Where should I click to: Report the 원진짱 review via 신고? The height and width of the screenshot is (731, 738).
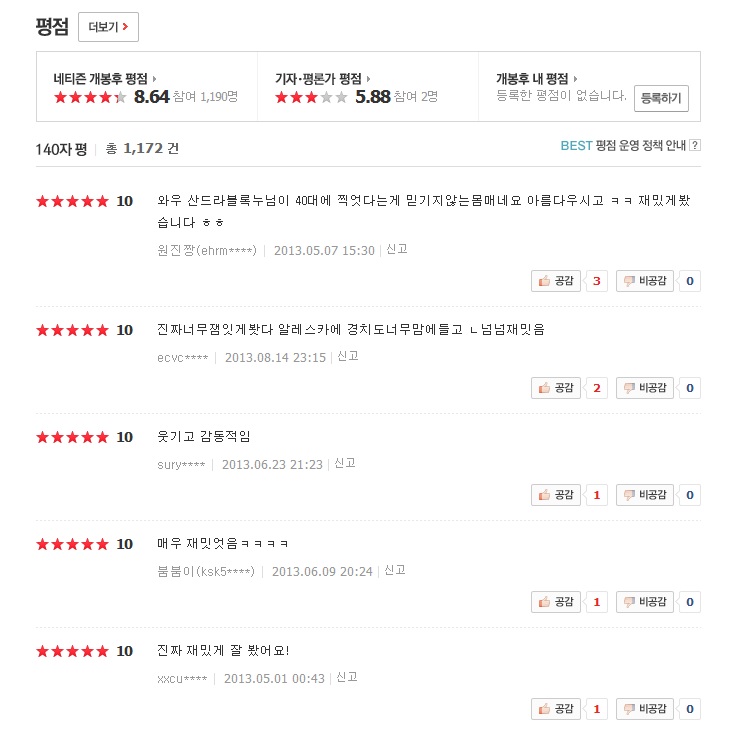point(397,250)
